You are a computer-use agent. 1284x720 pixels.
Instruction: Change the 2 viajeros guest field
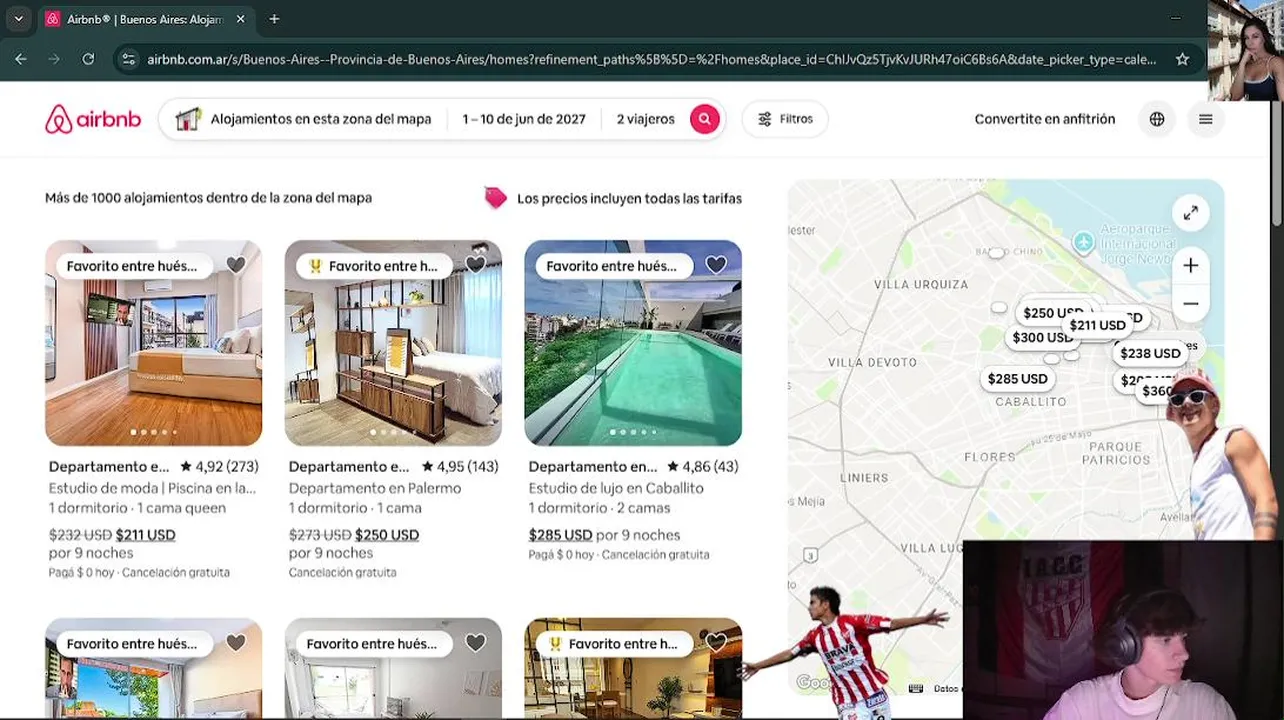point(645,119)
